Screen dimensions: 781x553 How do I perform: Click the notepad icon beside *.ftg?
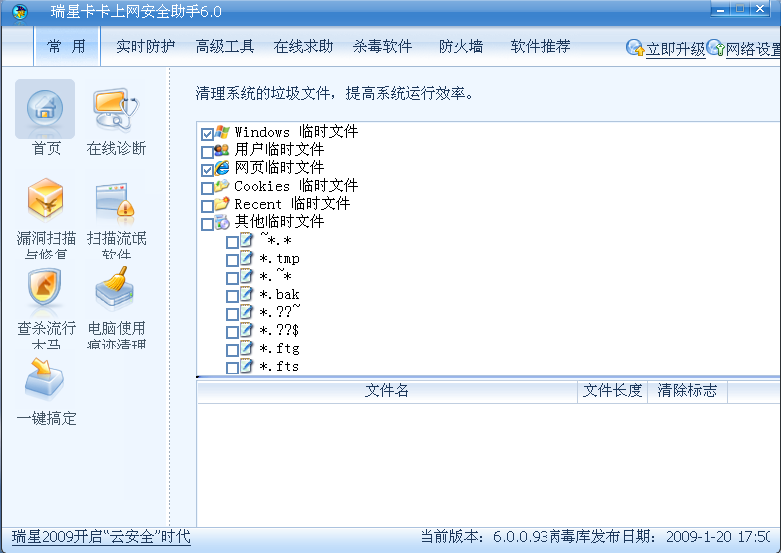[x=247, y=347]
